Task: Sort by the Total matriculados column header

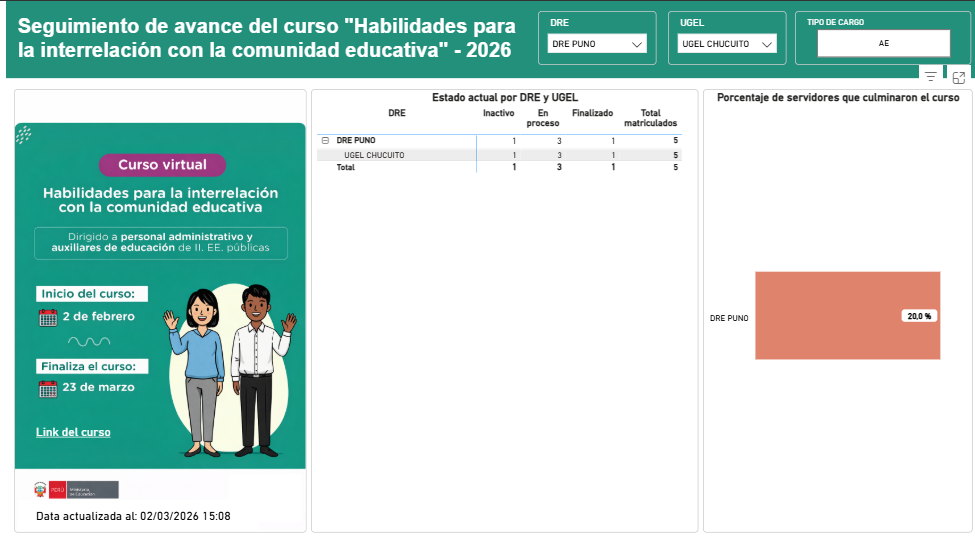Action: pos(650,118)
